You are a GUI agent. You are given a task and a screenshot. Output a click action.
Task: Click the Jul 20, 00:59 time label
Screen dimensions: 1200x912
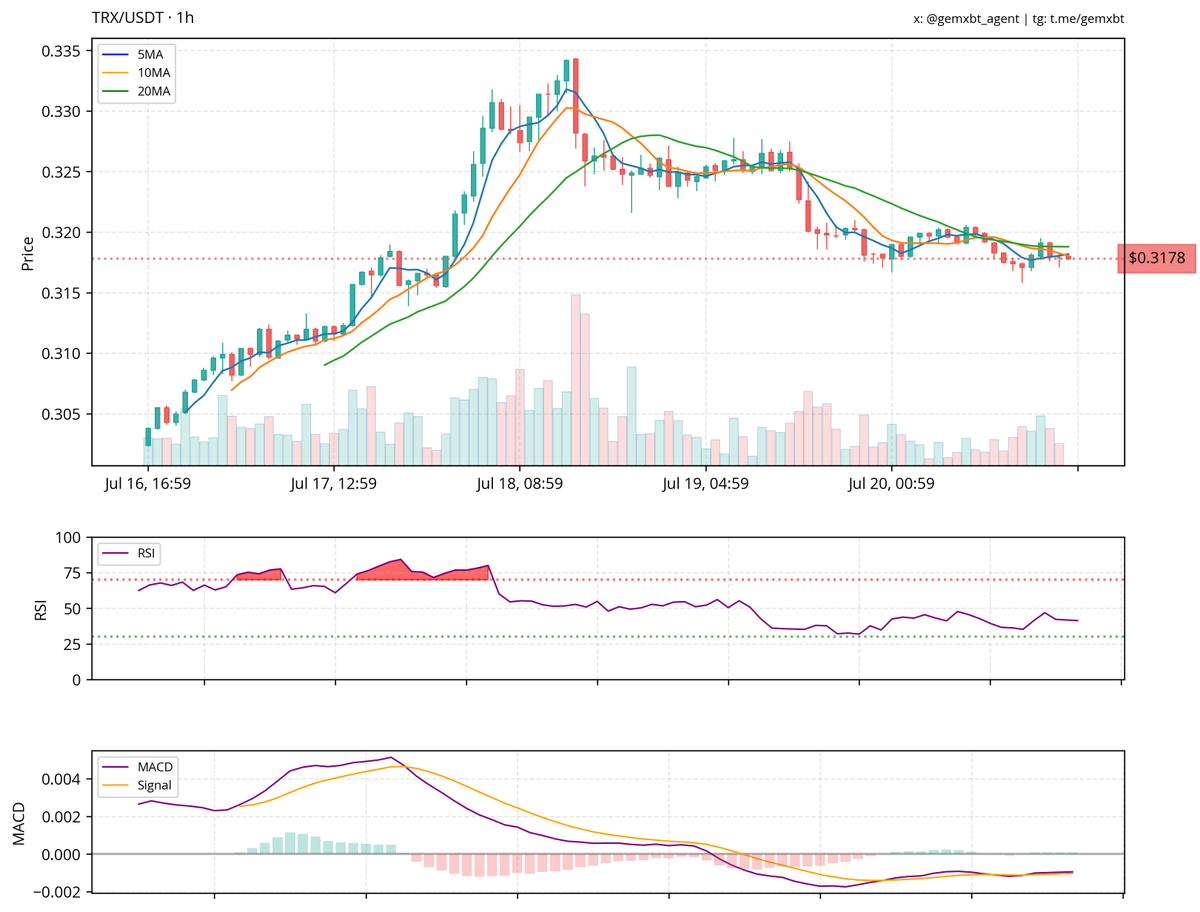891,484
